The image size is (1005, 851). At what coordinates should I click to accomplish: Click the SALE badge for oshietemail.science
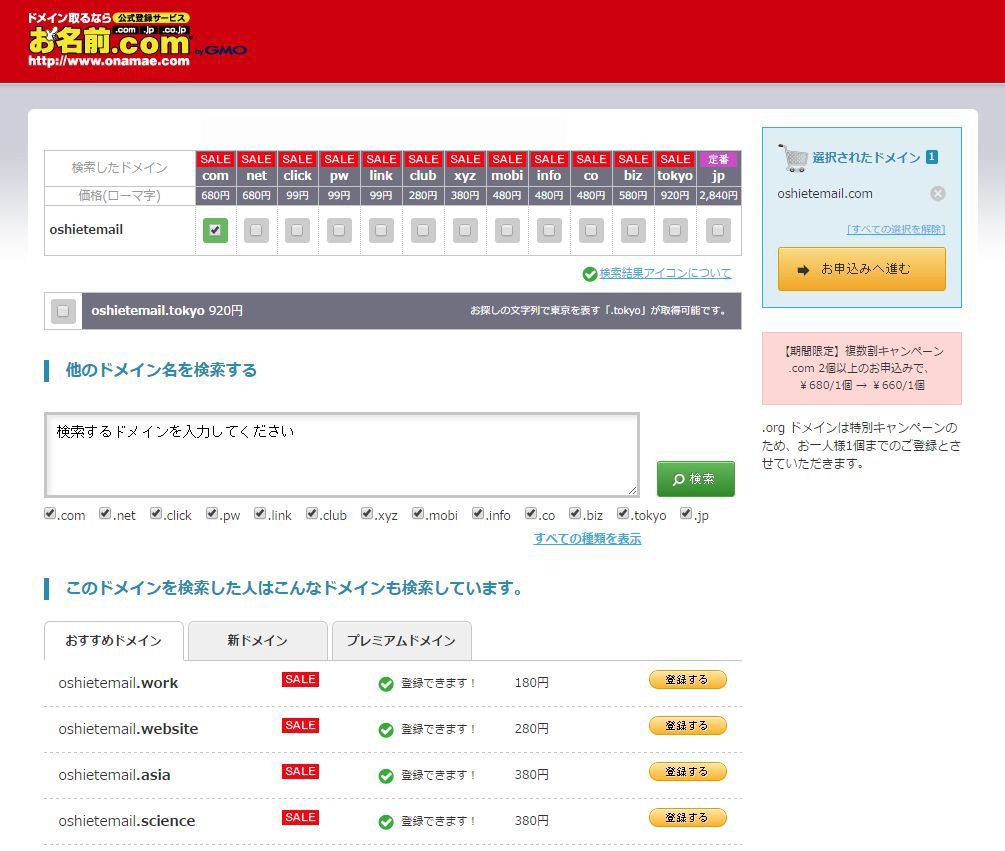(301, 818)
